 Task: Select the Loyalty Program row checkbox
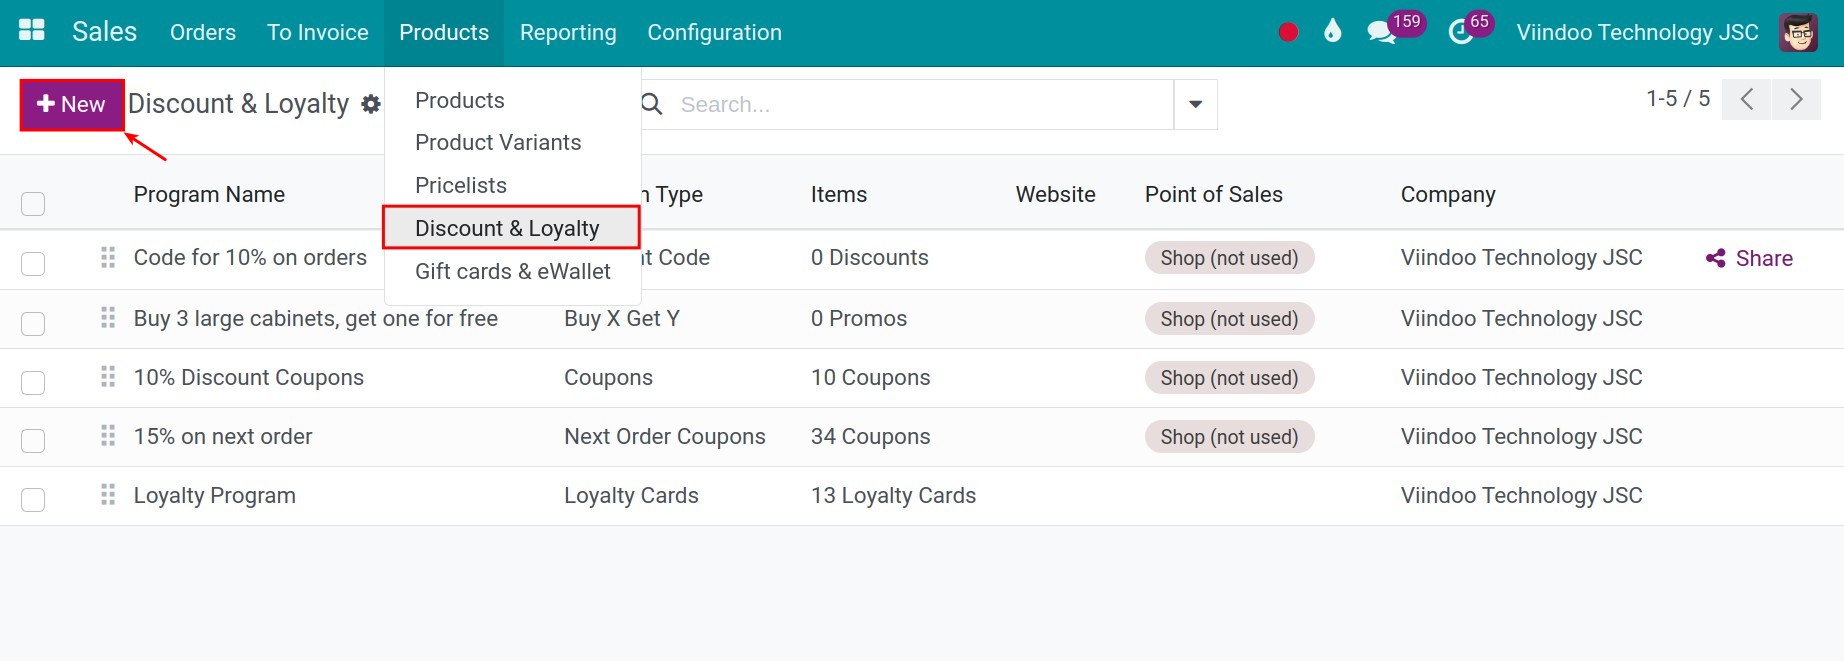pyautogui.click(x=33, y=499)
